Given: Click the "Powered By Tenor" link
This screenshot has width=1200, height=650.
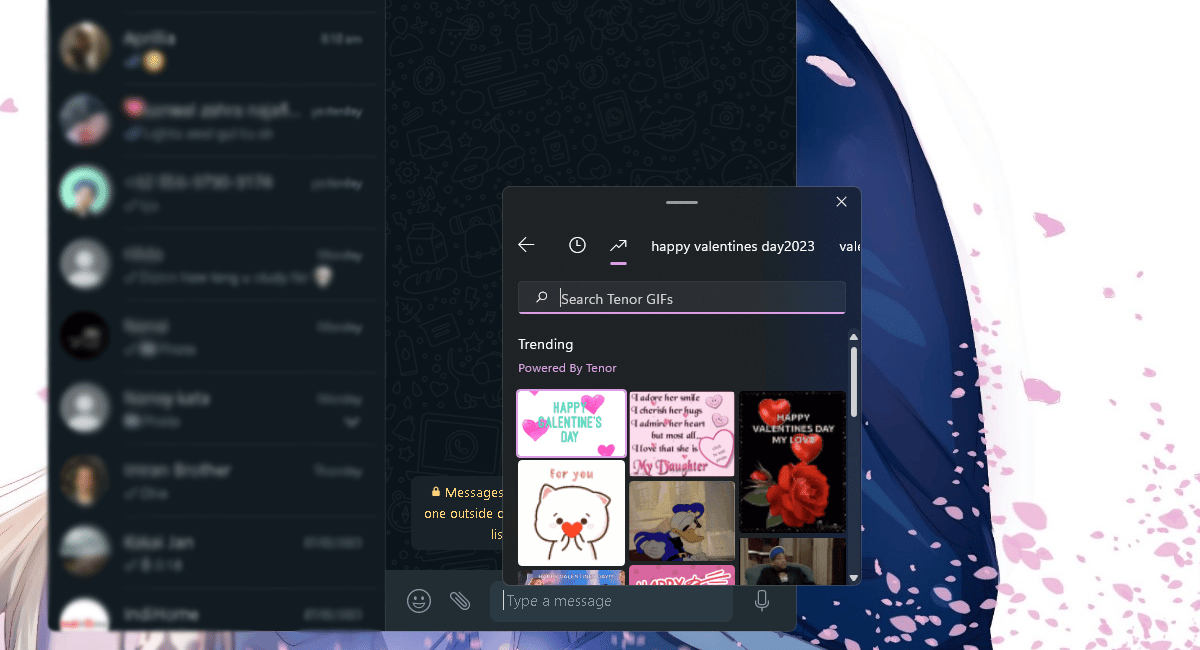Looking at the screenshot, I should [x=567, y=368].
